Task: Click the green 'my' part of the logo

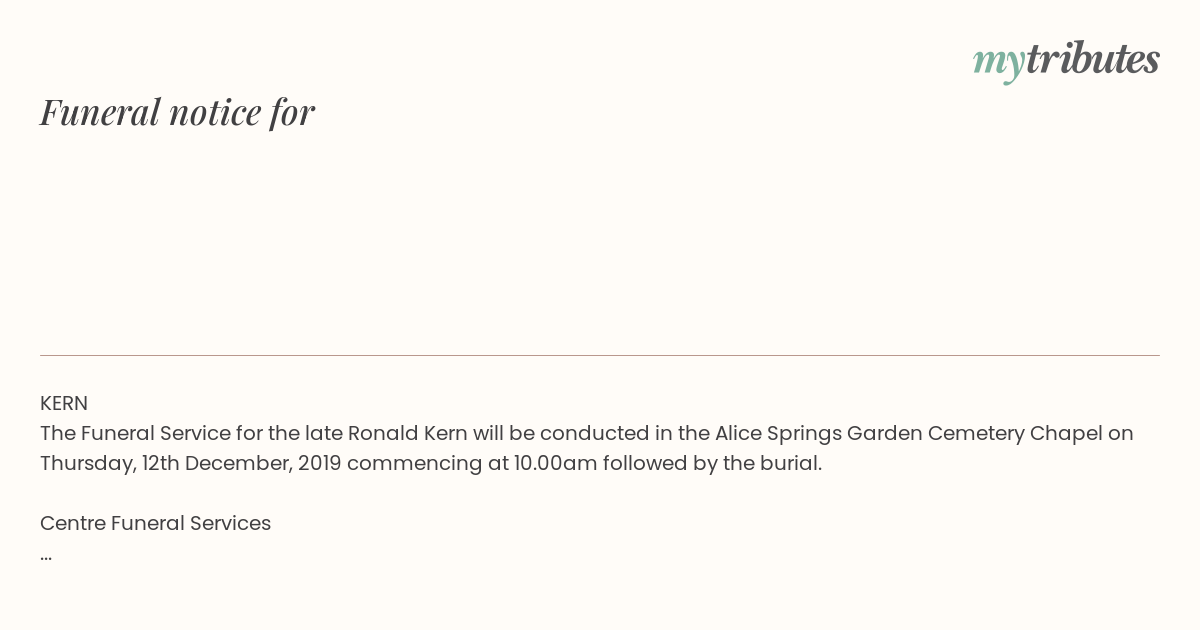Action: [998, 64]
